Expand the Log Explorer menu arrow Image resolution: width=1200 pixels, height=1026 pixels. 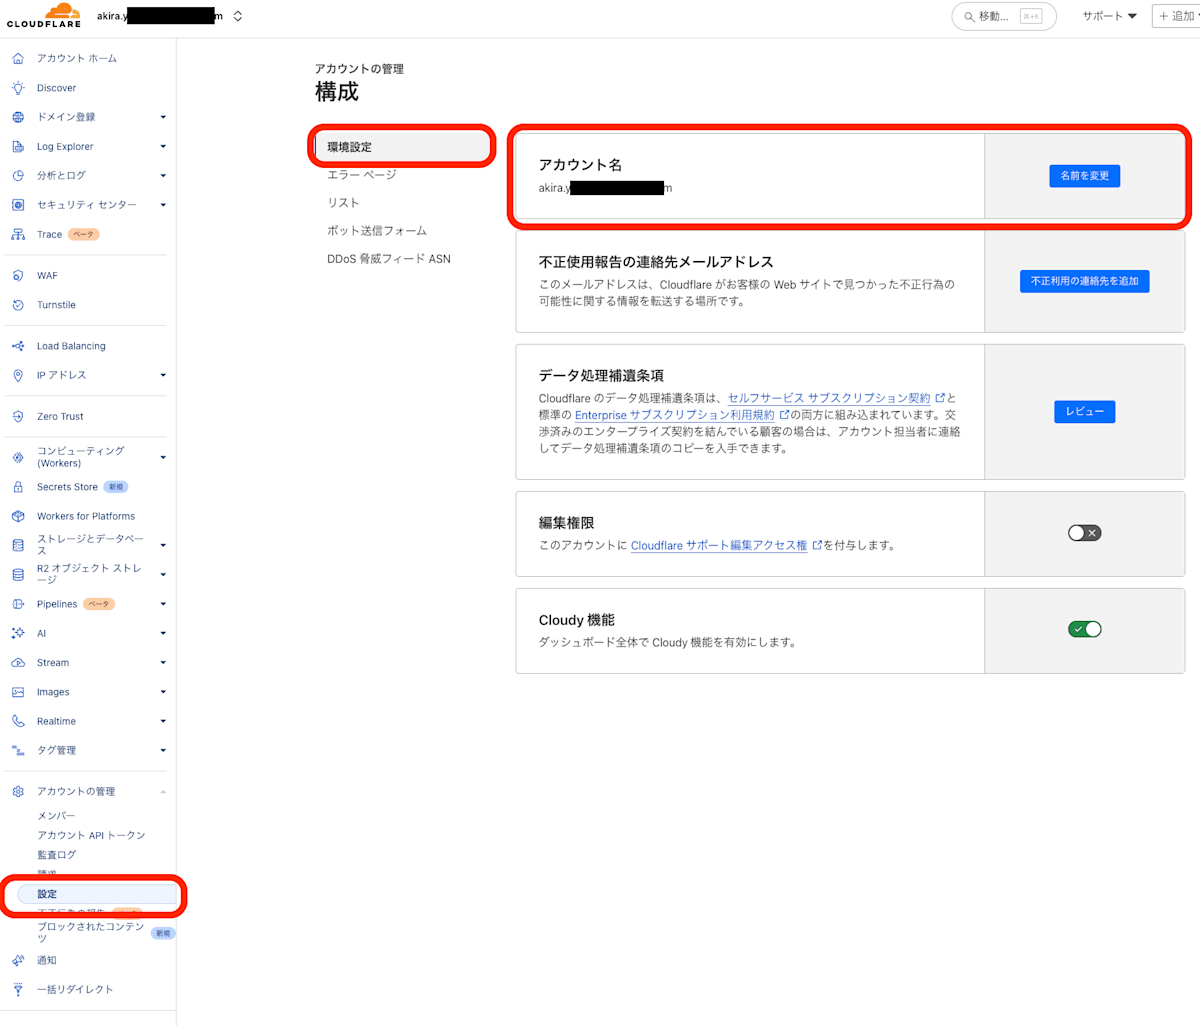point(163,146)
